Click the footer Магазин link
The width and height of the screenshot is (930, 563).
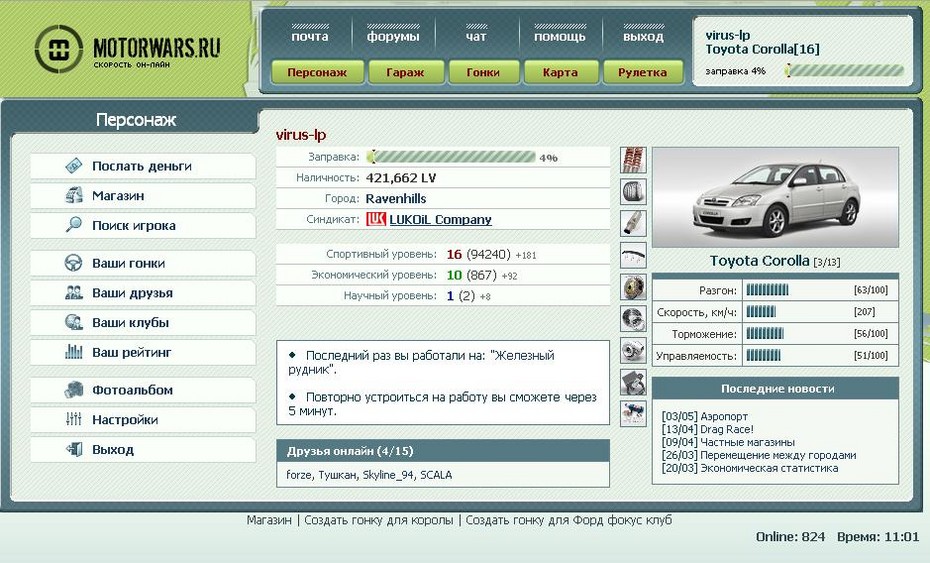click(269, 520)
